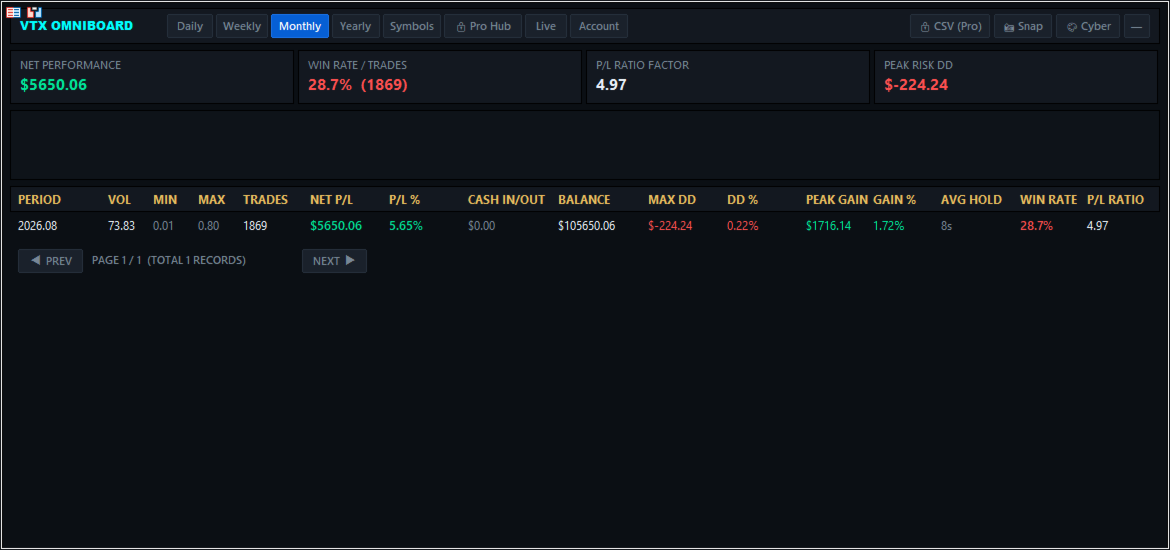Go to previous page with PREV arrow
1170x550 pixels.
tap(50, 260)
